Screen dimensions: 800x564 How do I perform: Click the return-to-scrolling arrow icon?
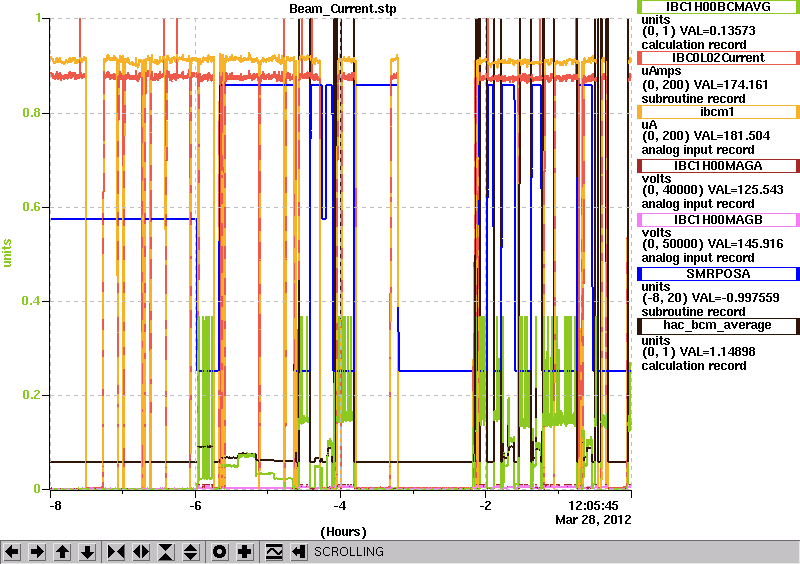[x=299, y=552]
